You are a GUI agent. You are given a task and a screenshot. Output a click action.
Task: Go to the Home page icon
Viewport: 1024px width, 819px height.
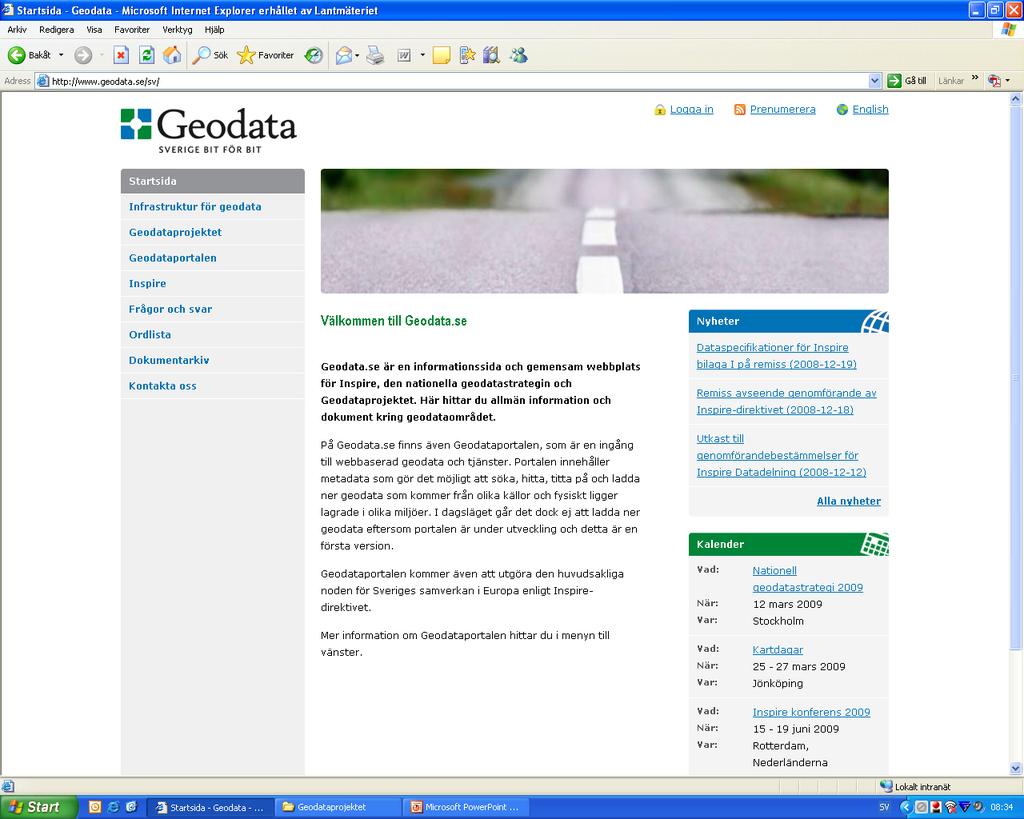[172, 56]
